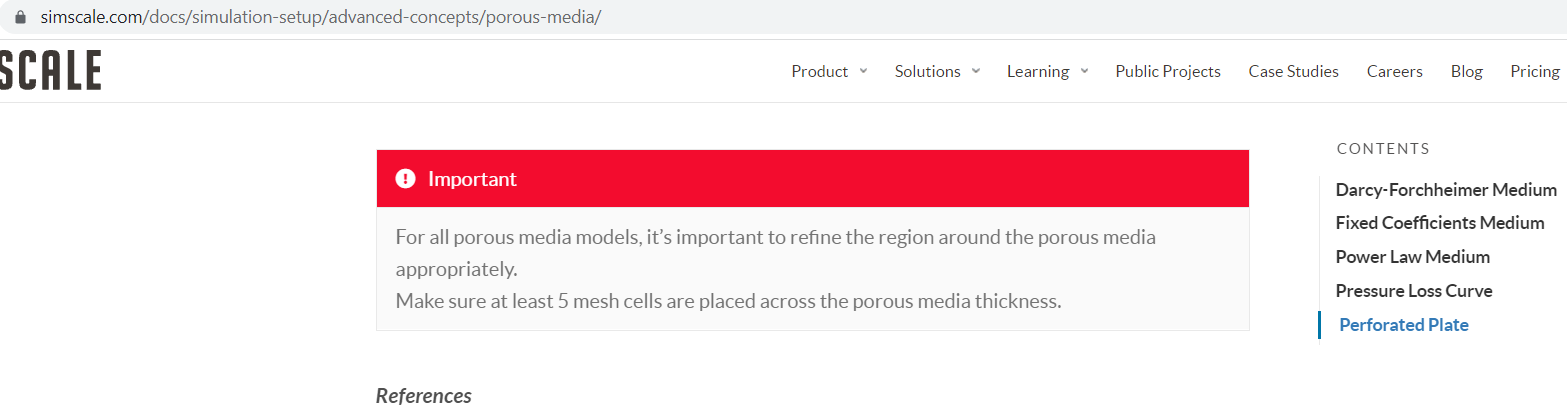
Task: Click the CONTENTS sidebar heading
Action: click(x=1382, y=149)
